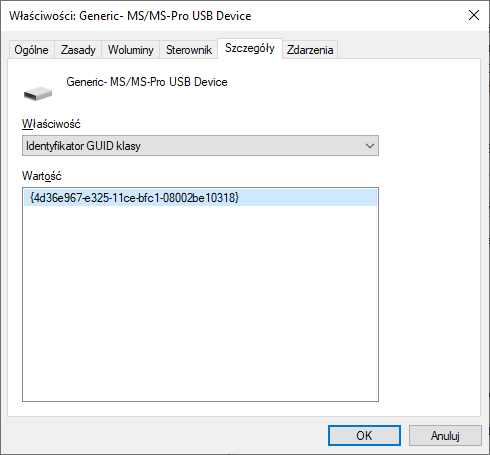This screenshot has width=490, height=455.
Task: Open the Zasady tab
Action: pos(78,50)
